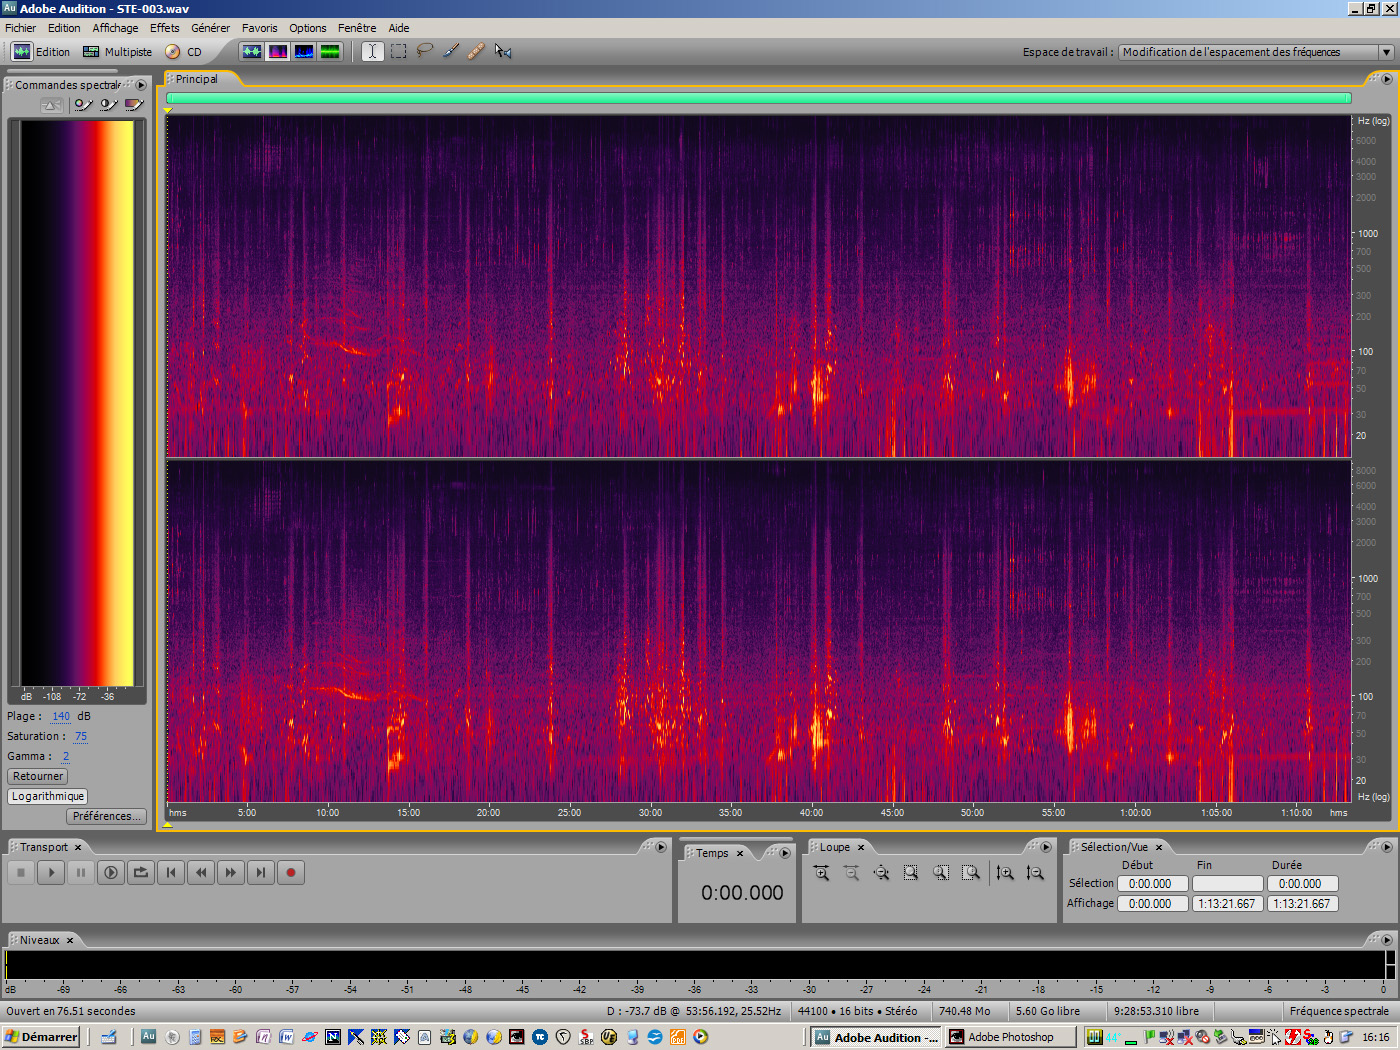Click the horizontal zoom in icon in Loupe panel
The width and height of the screenshot is (1400, 1050).
coord(821,873)
